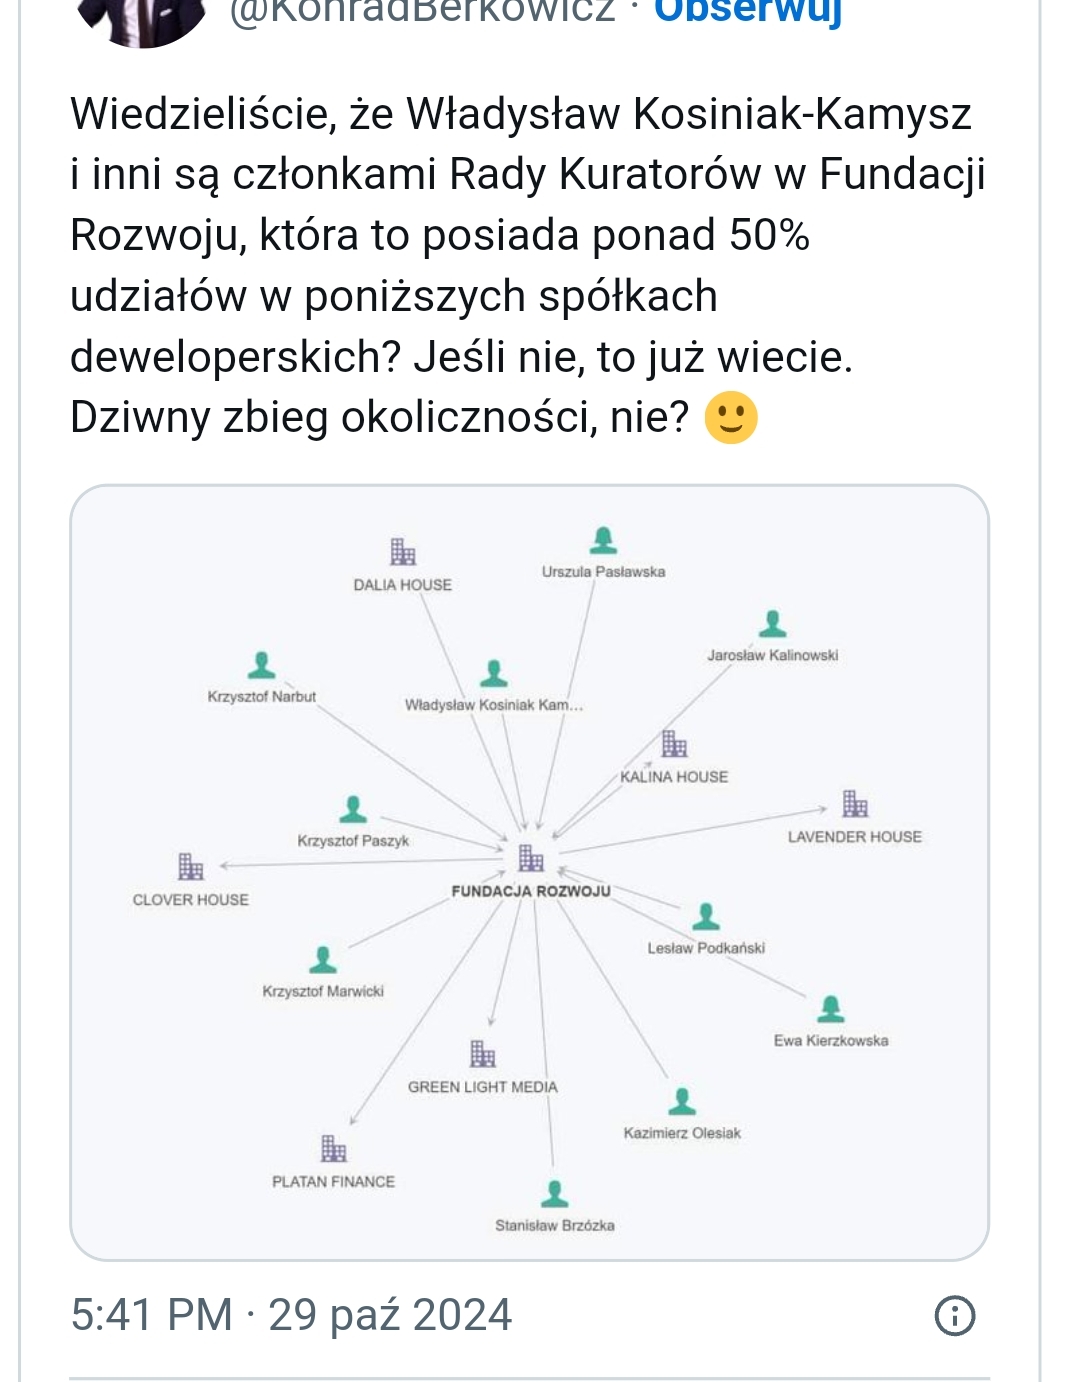The image size is (1080, 1382).
Task: Select the LAVENDER HOUSE building icon
Action: (855, 803)
